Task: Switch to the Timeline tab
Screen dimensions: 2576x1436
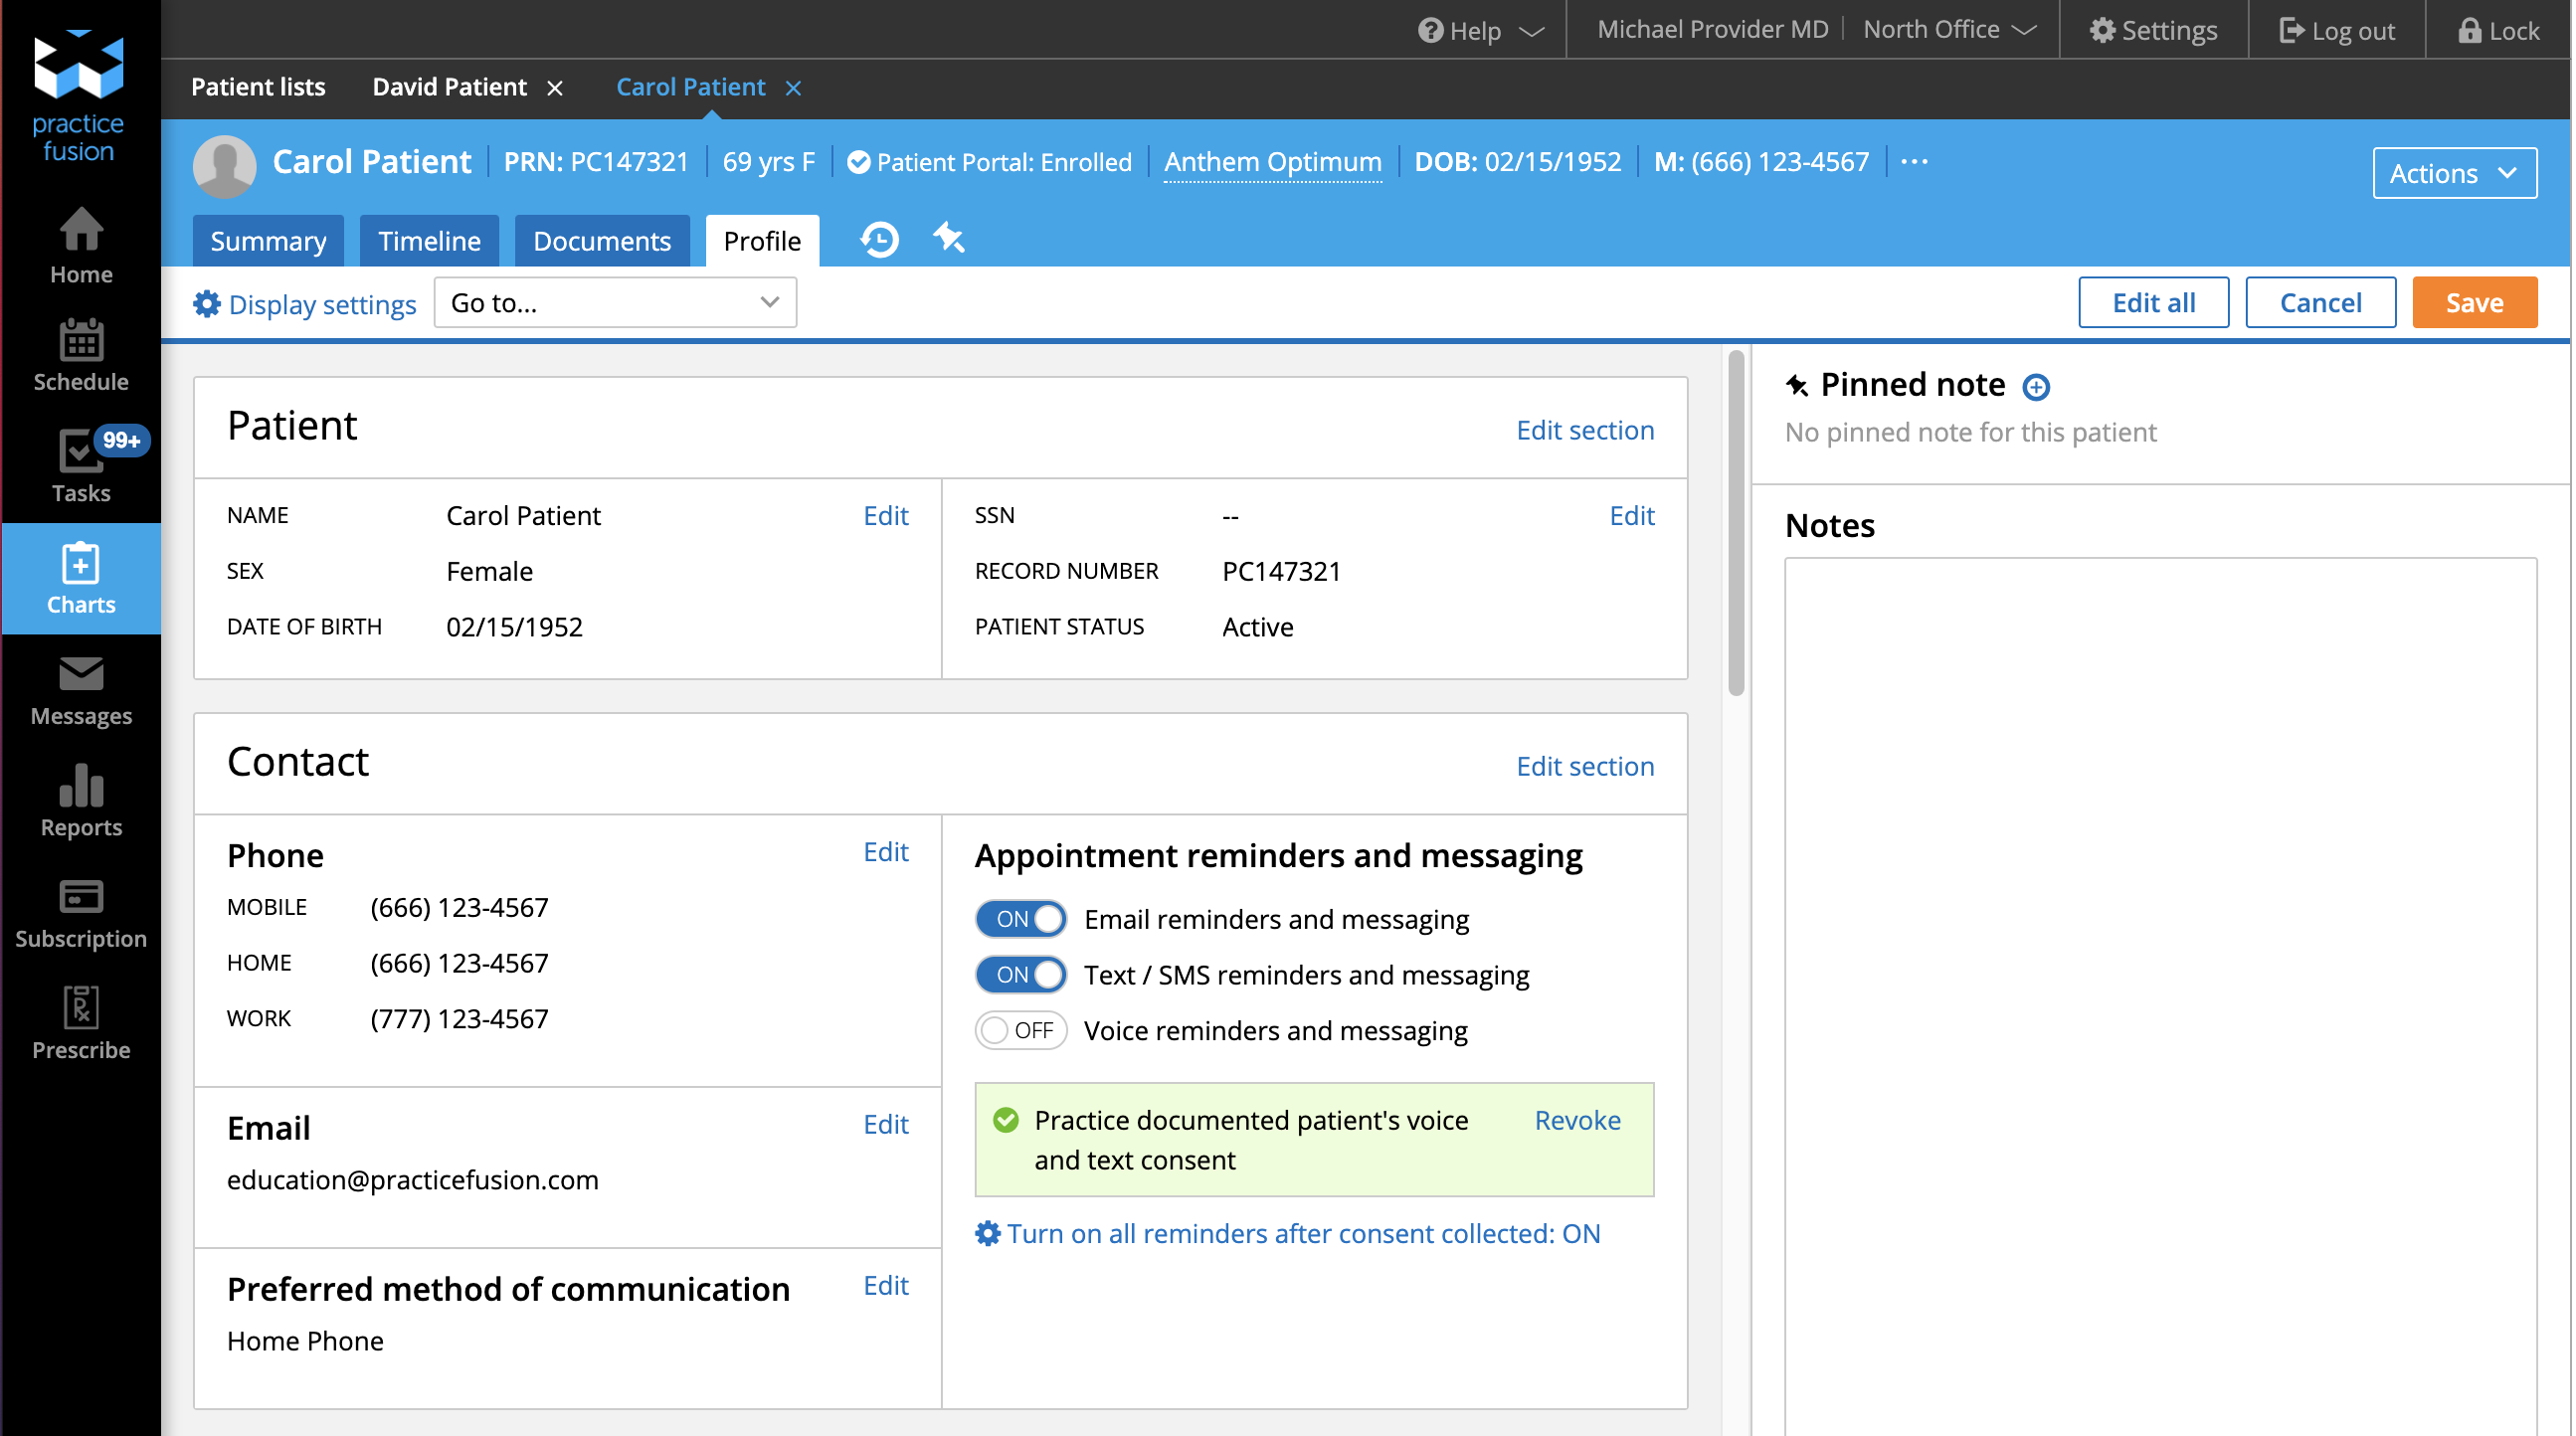Action: click(428, 239)
